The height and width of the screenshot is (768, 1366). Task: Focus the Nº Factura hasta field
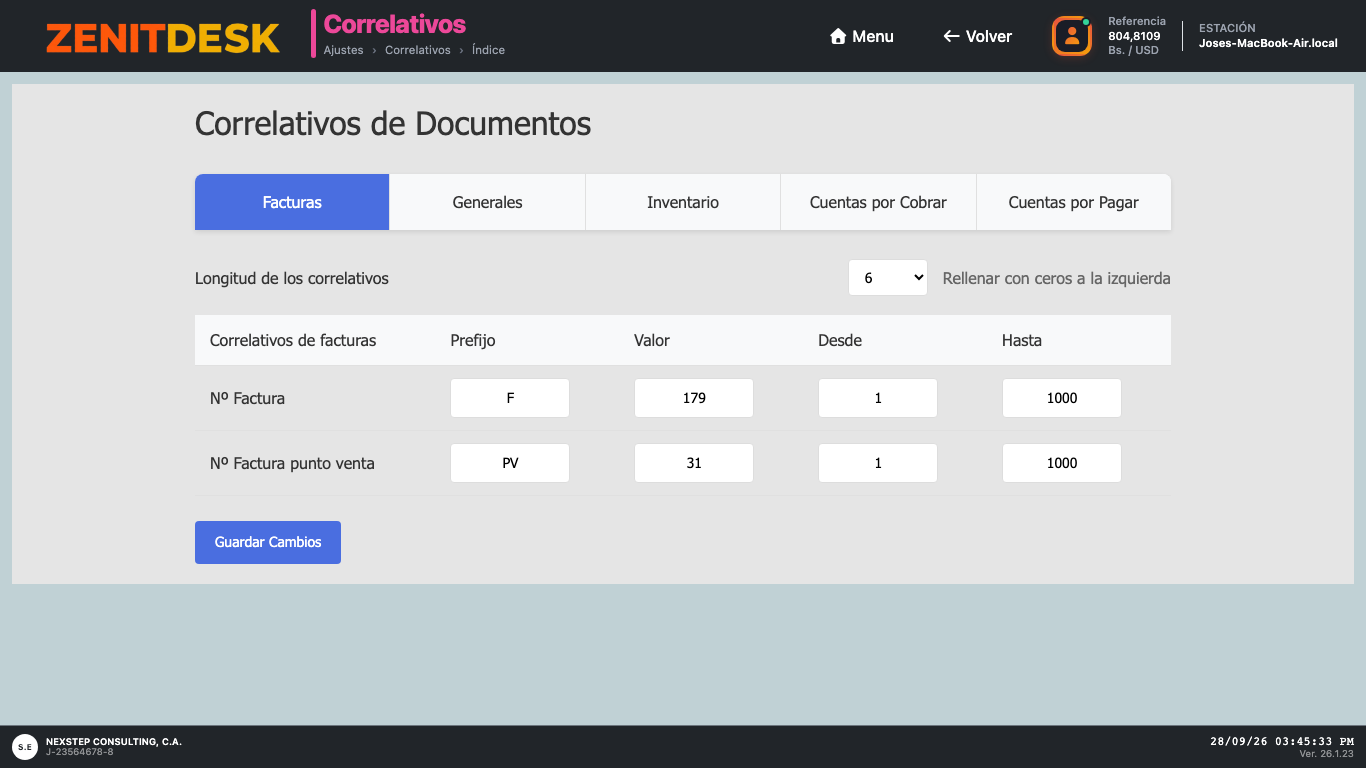point(1062,398)
